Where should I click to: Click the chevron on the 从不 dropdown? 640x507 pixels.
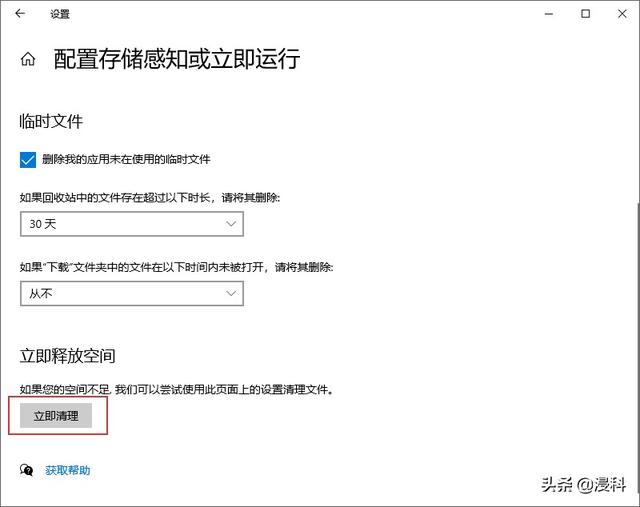tap(231, 293)
